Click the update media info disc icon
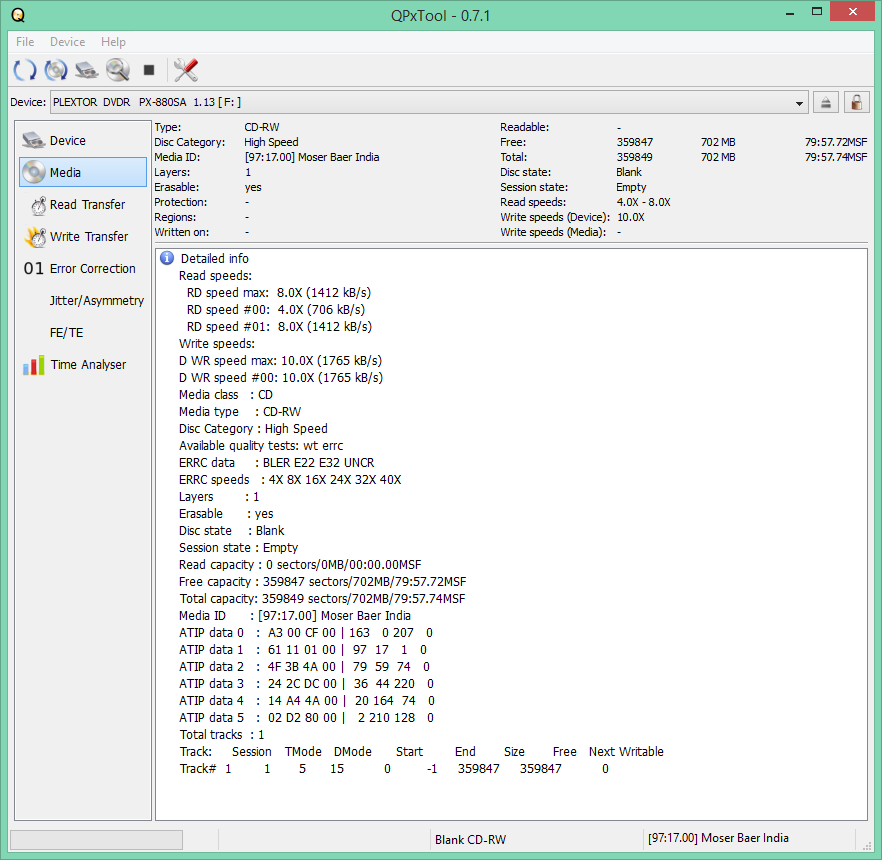The height and width of the screenshot is (860, 882). [56, 70]
